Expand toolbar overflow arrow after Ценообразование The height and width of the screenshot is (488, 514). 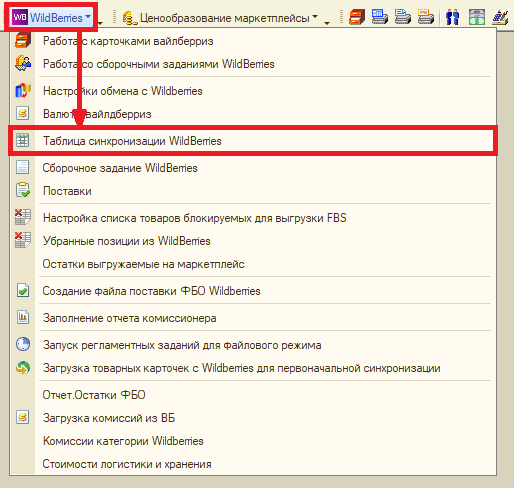pyautogui.click(x=327, y=23)
